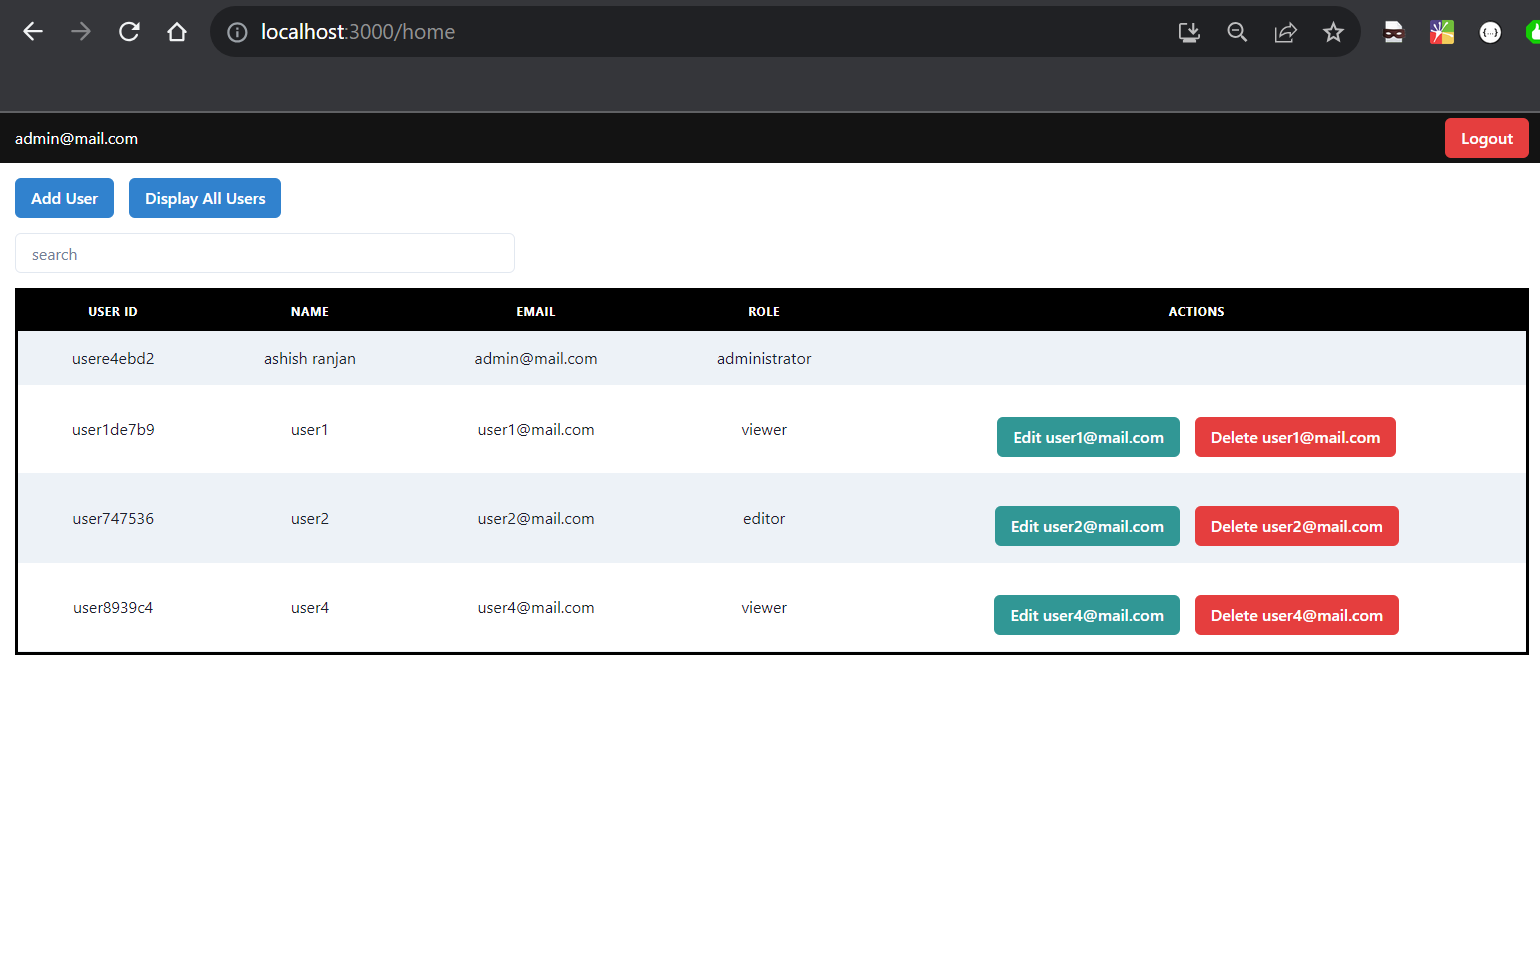Click the share page icon

click(x=1285, y=31)
